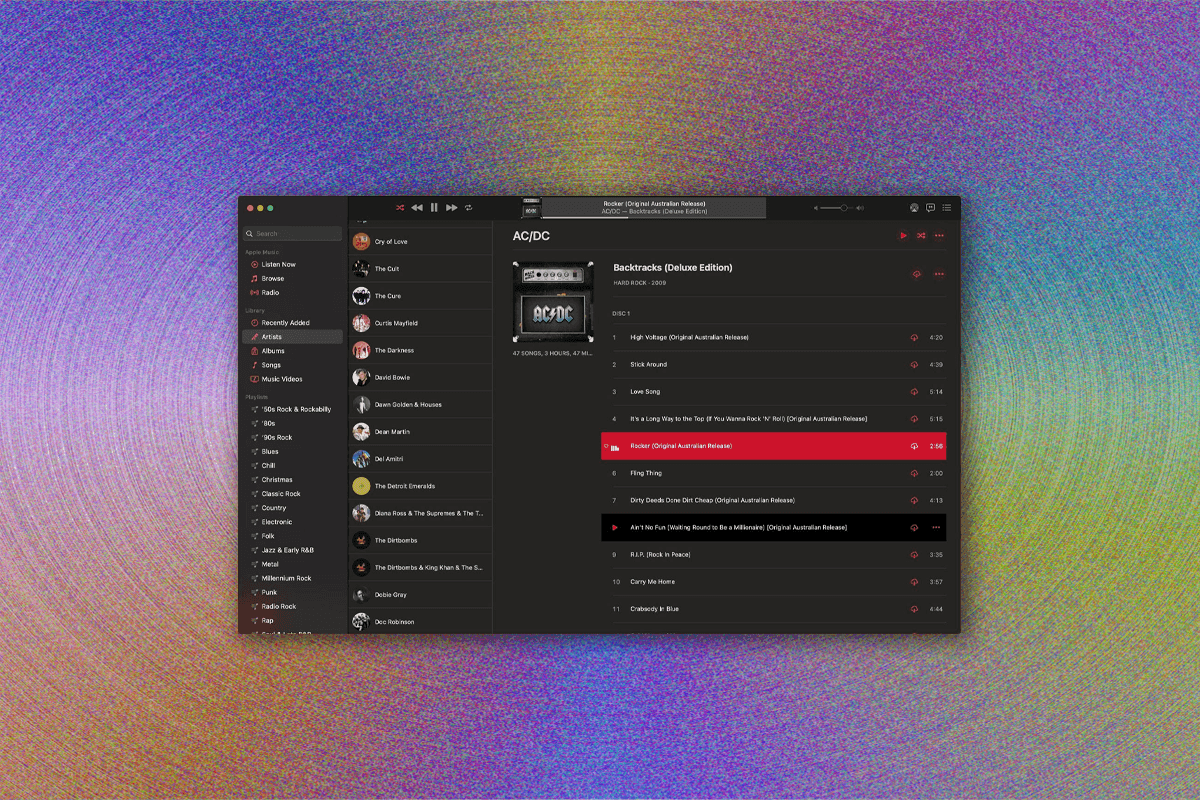Toggle shuffle mode in playback controls
The height and width of the screenshot is (800, 1200).
point(400,207)
